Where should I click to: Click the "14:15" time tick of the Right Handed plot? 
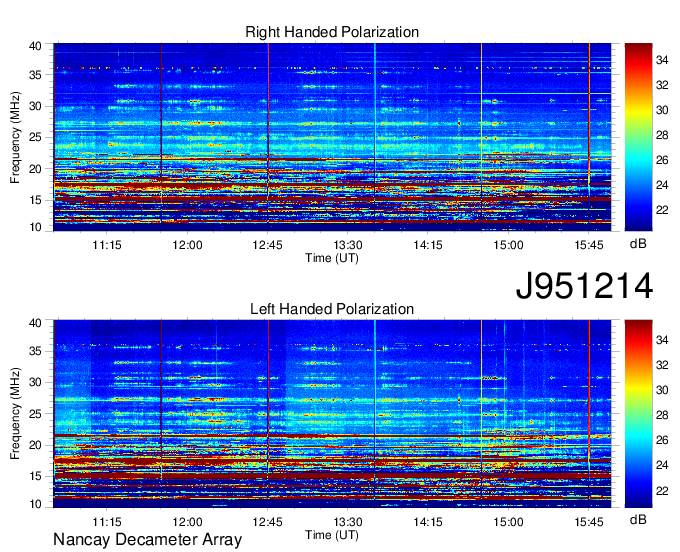click(428, 245)
